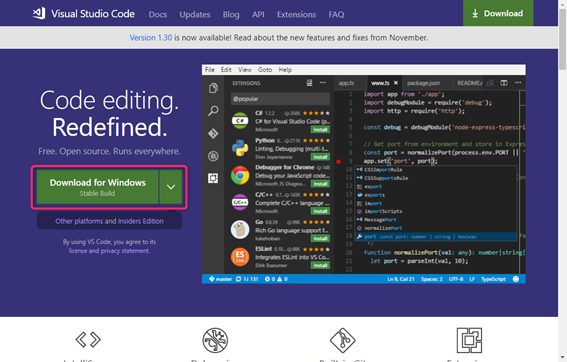Open the Docs page
This screenshot has width=567, height=362.
158,14
